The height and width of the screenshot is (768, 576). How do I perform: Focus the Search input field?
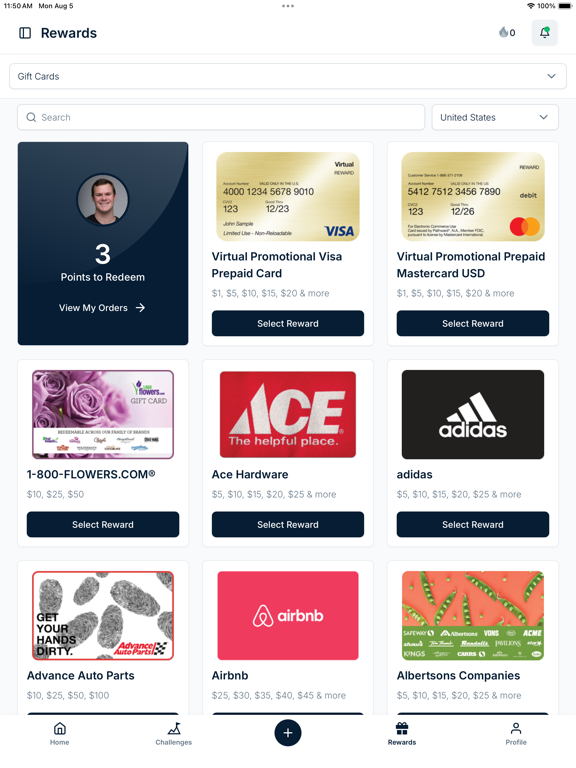point(221,118)
